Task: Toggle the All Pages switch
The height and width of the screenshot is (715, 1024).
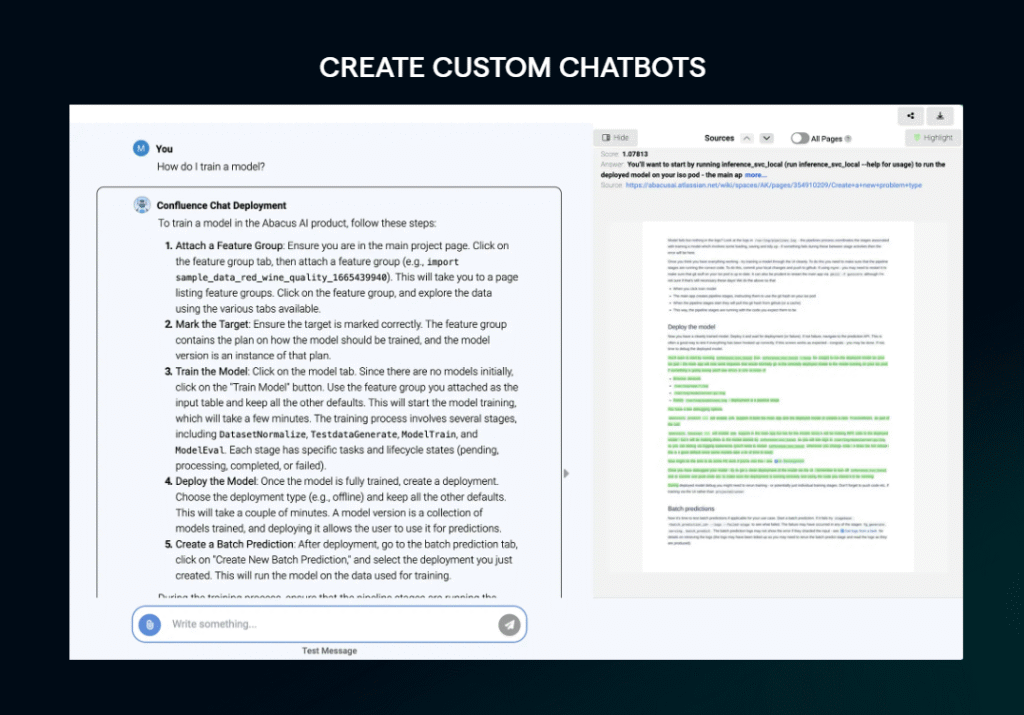Action: pyautogui.click(x=800, y=138)
